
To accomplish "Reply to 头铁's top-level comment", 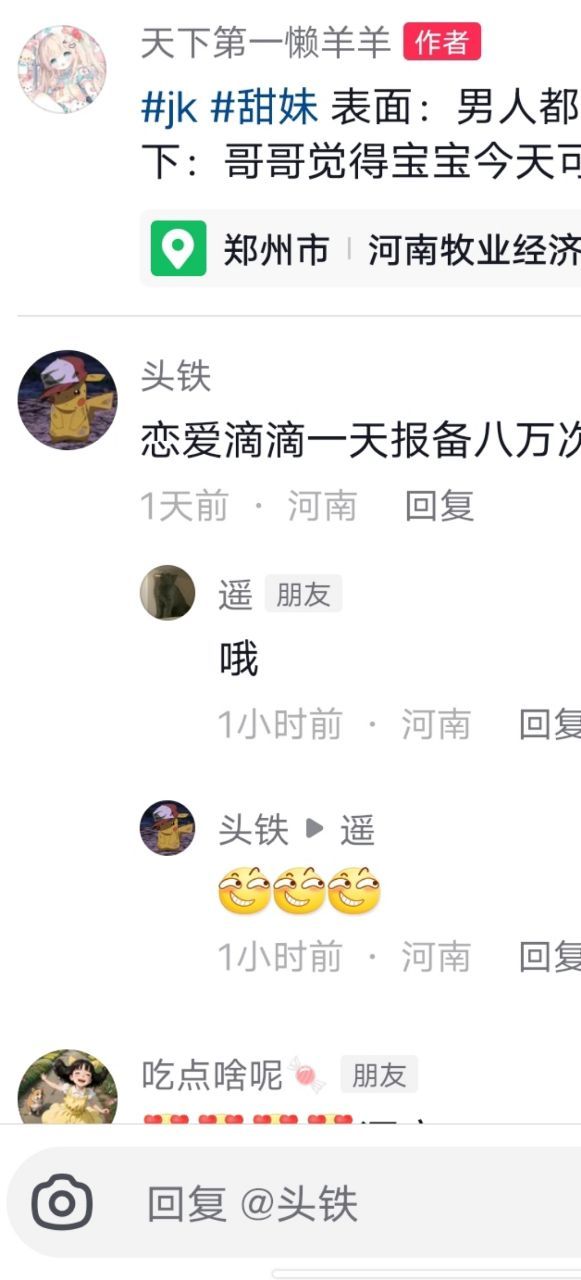I will tap(439, 506).
